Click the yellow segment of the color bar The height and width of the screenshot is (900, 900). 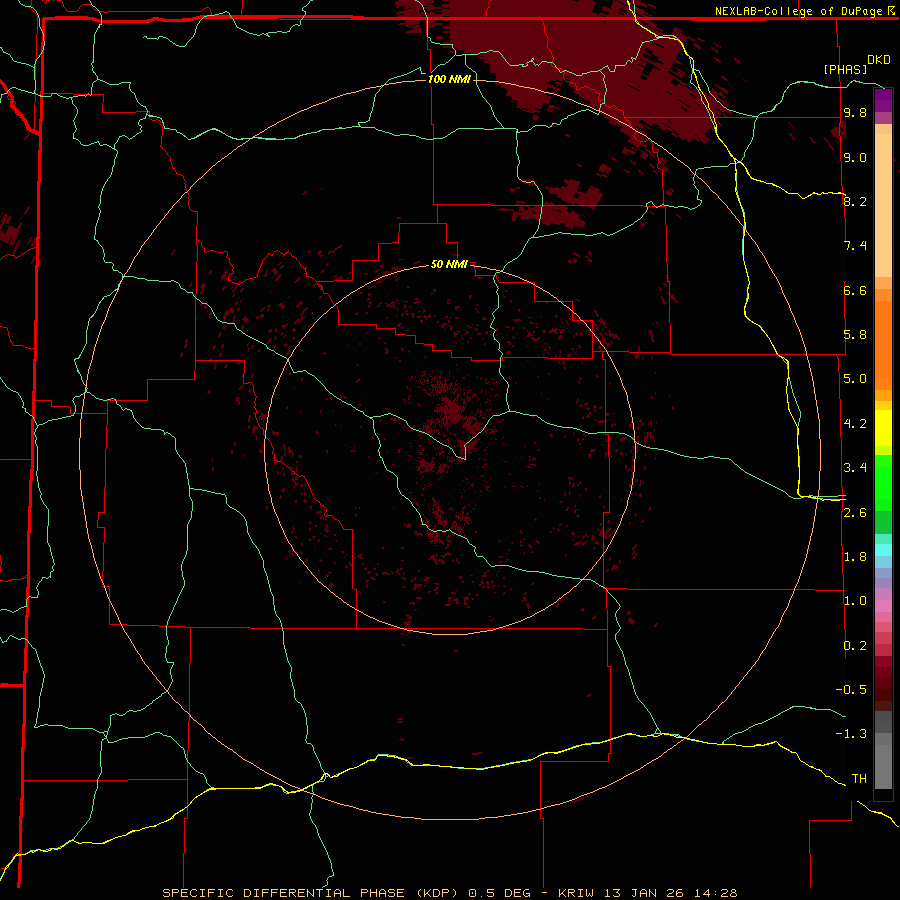click(883, 428)
